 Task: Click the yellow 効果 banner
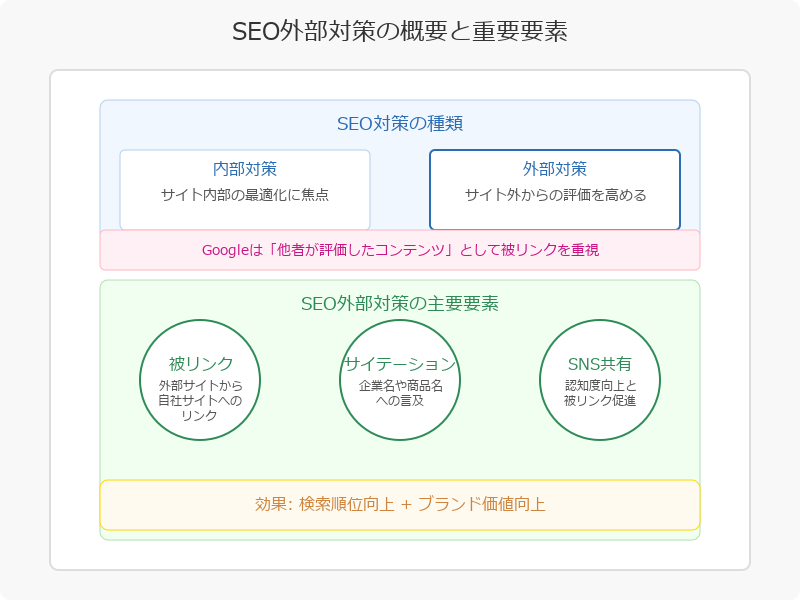coord(399,505)
